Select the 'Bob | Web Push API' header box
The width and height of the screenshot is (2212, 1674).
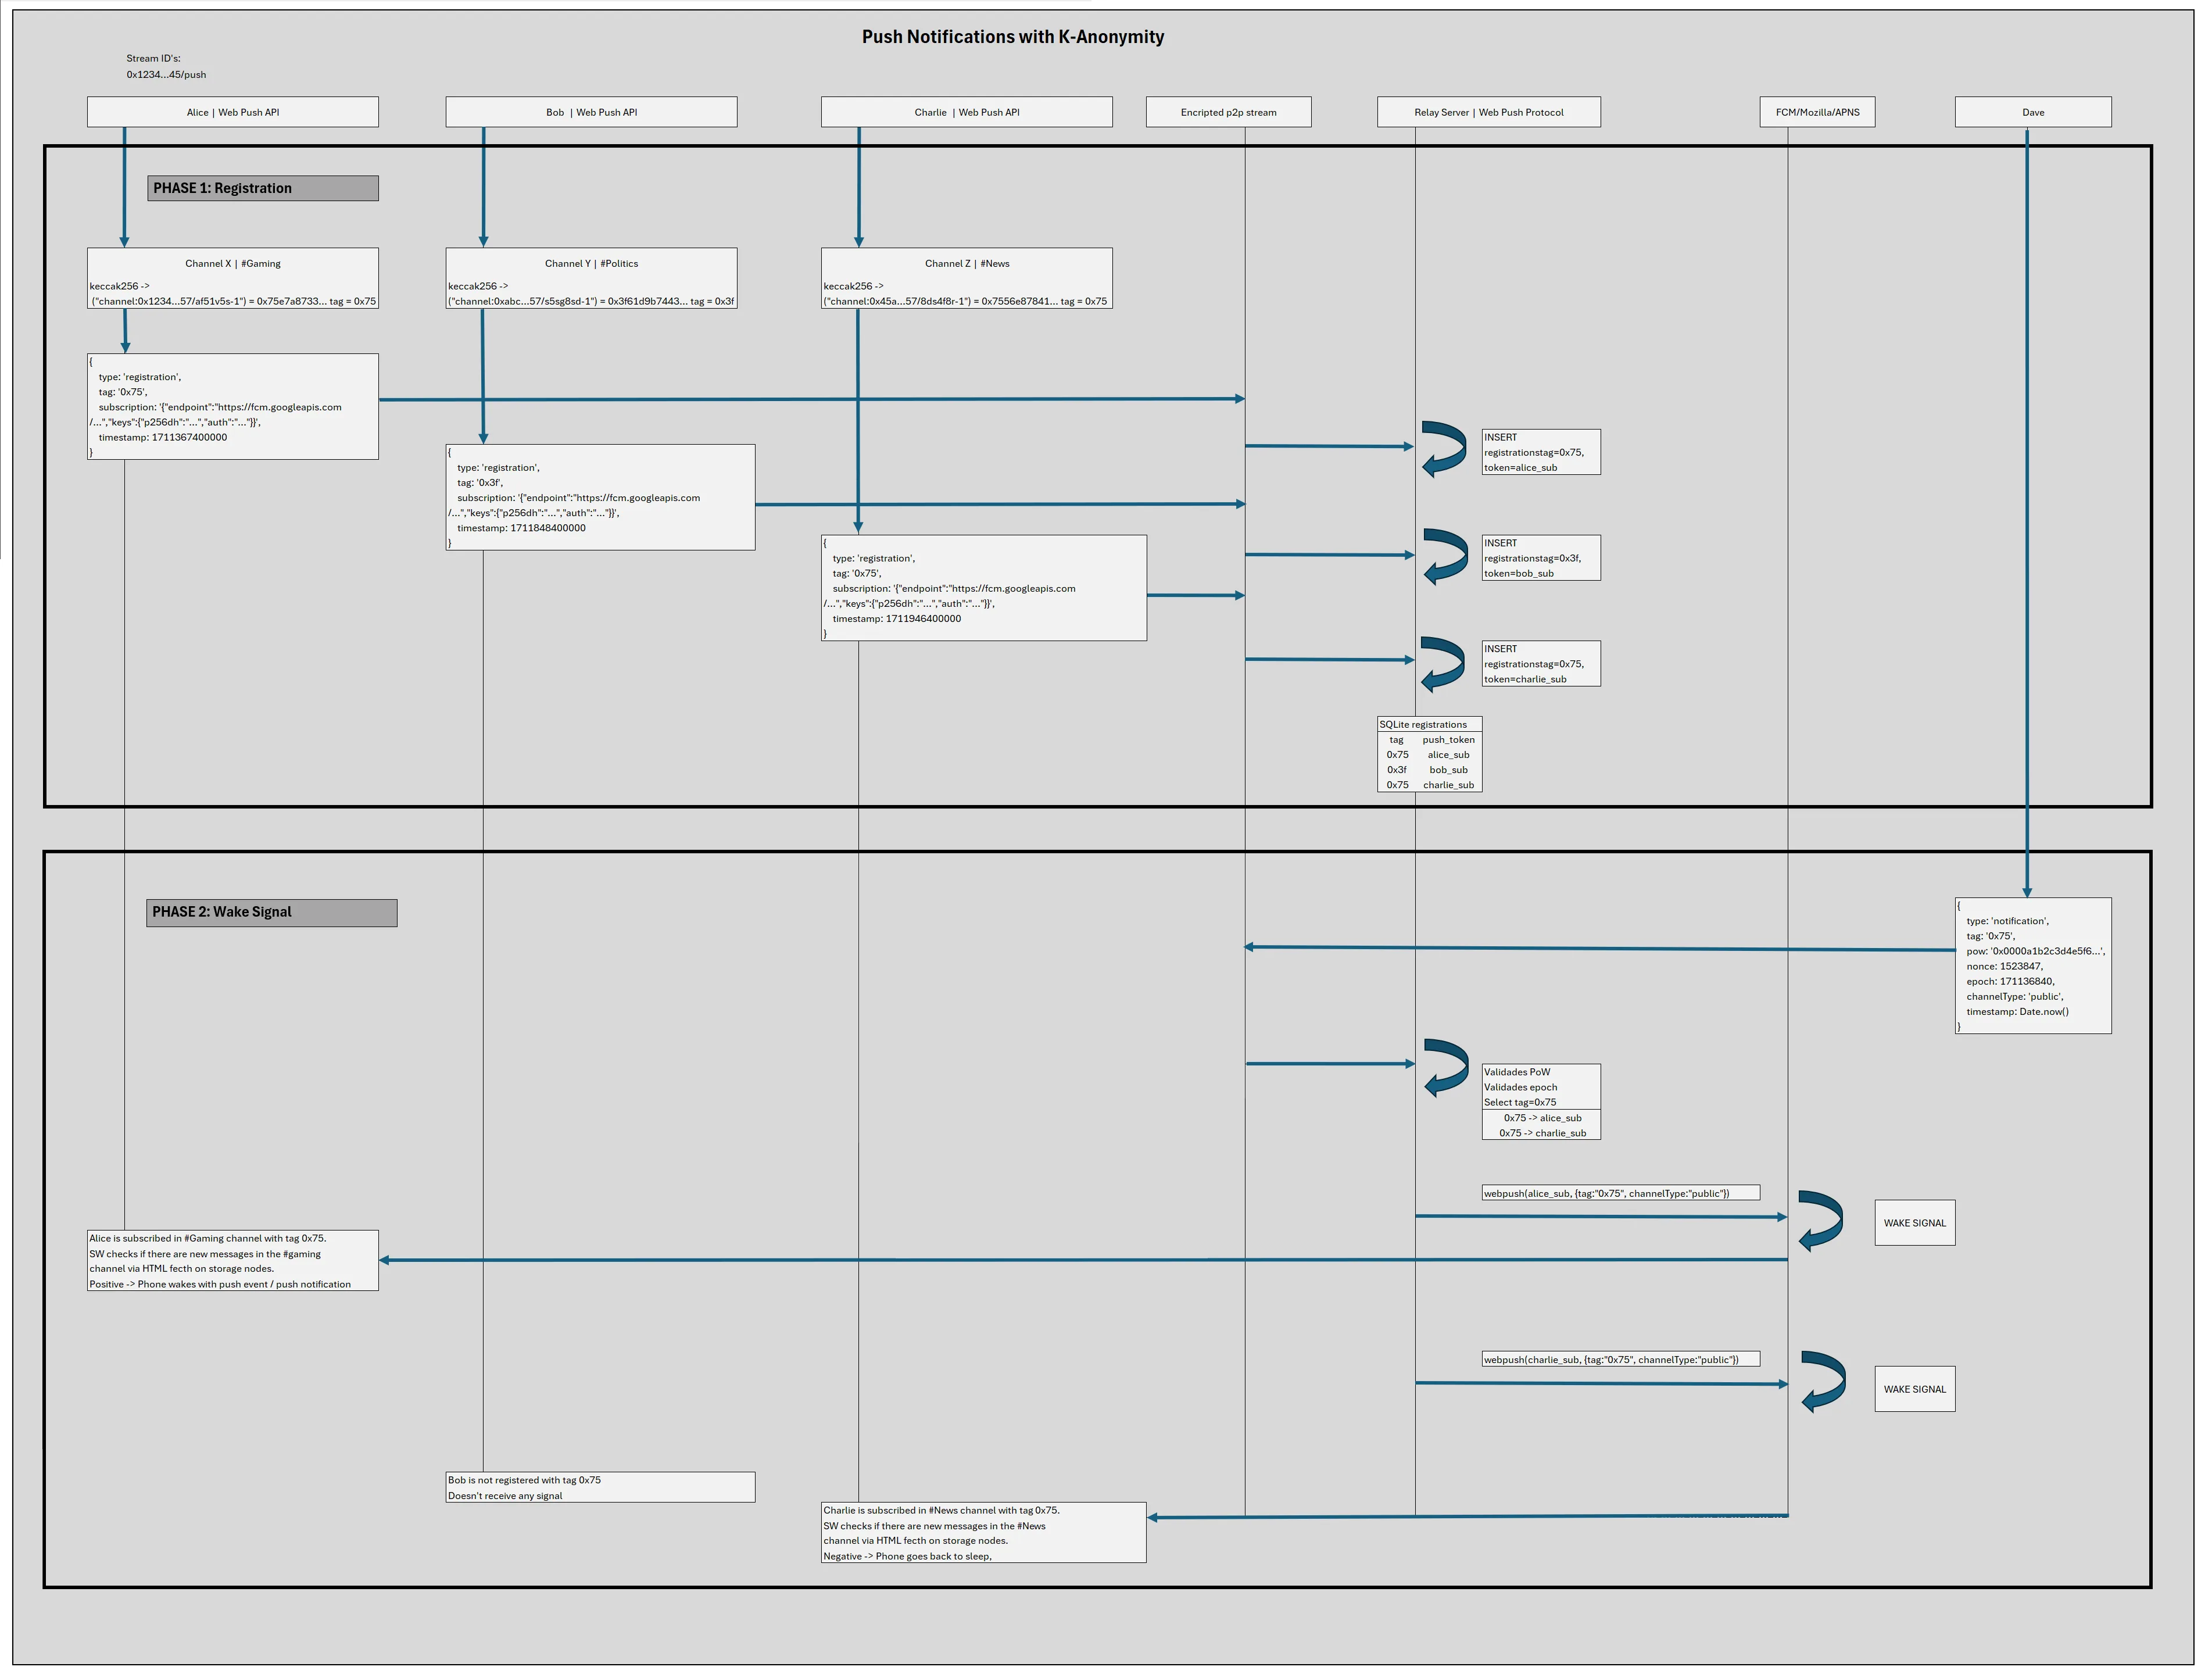click(x=591, y=112)
